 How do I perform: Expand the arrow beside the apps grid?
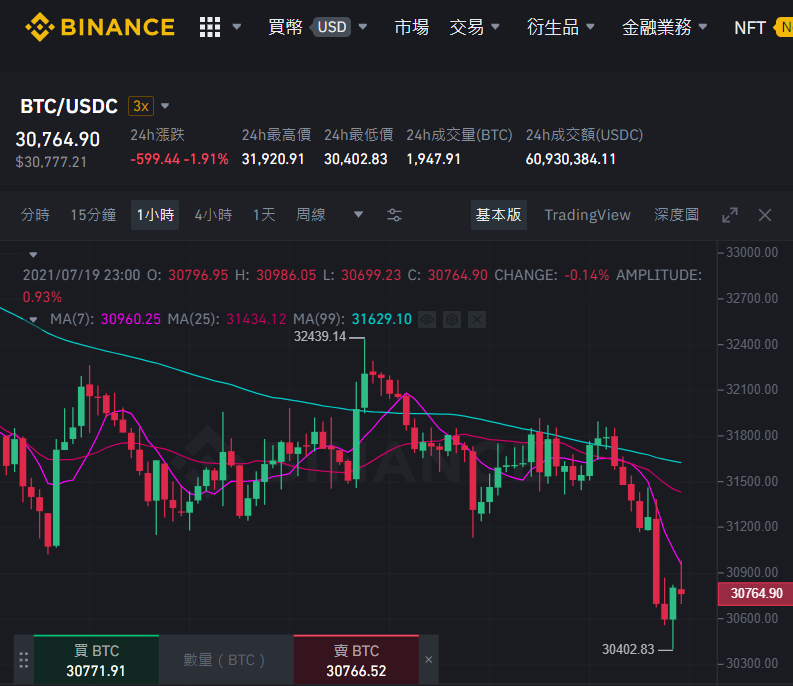237,26
